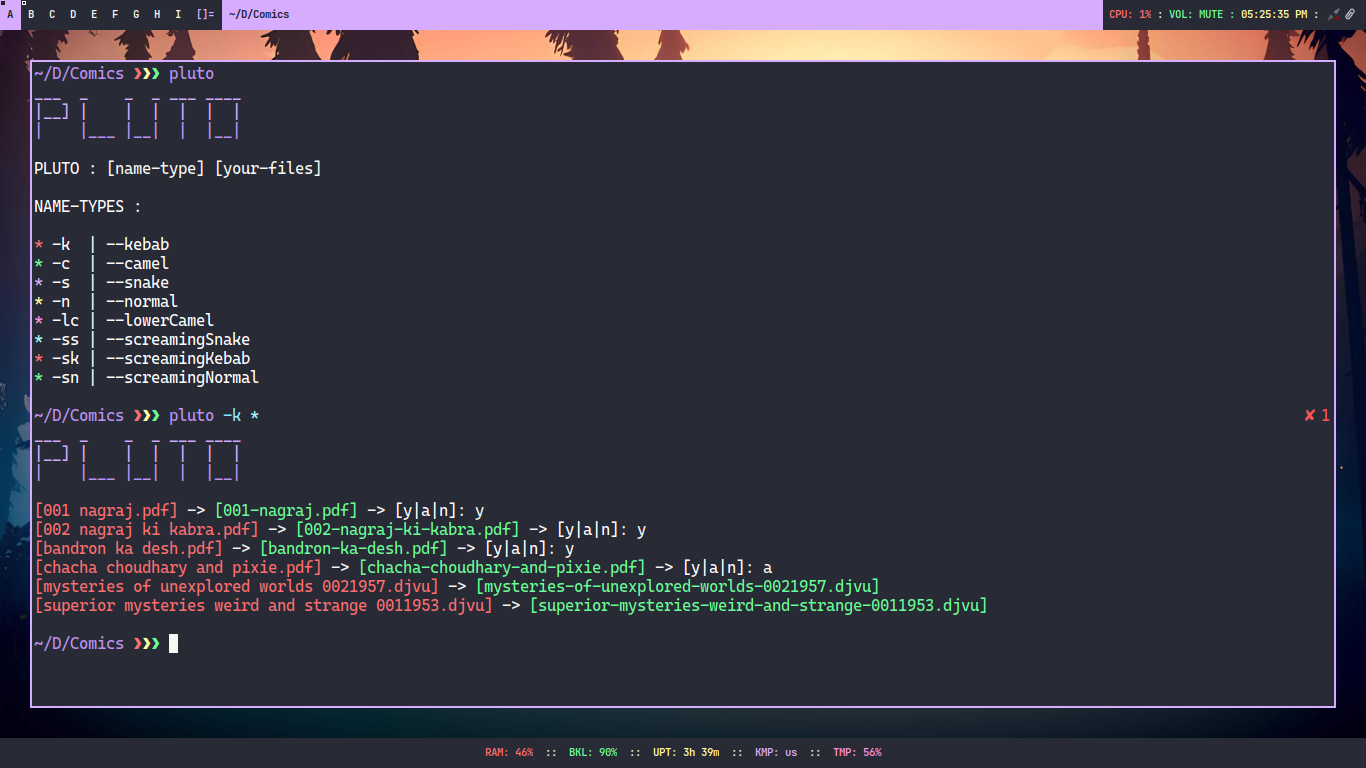The image size is (1366, 768).
Task: Switch to workspace tag I
Action: point(178,14)
